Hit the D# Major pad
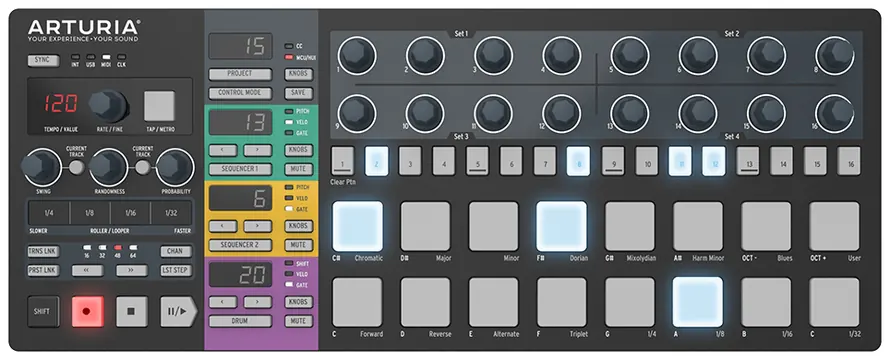The width and height of the screenshot is (890, 360). (426, 226)
